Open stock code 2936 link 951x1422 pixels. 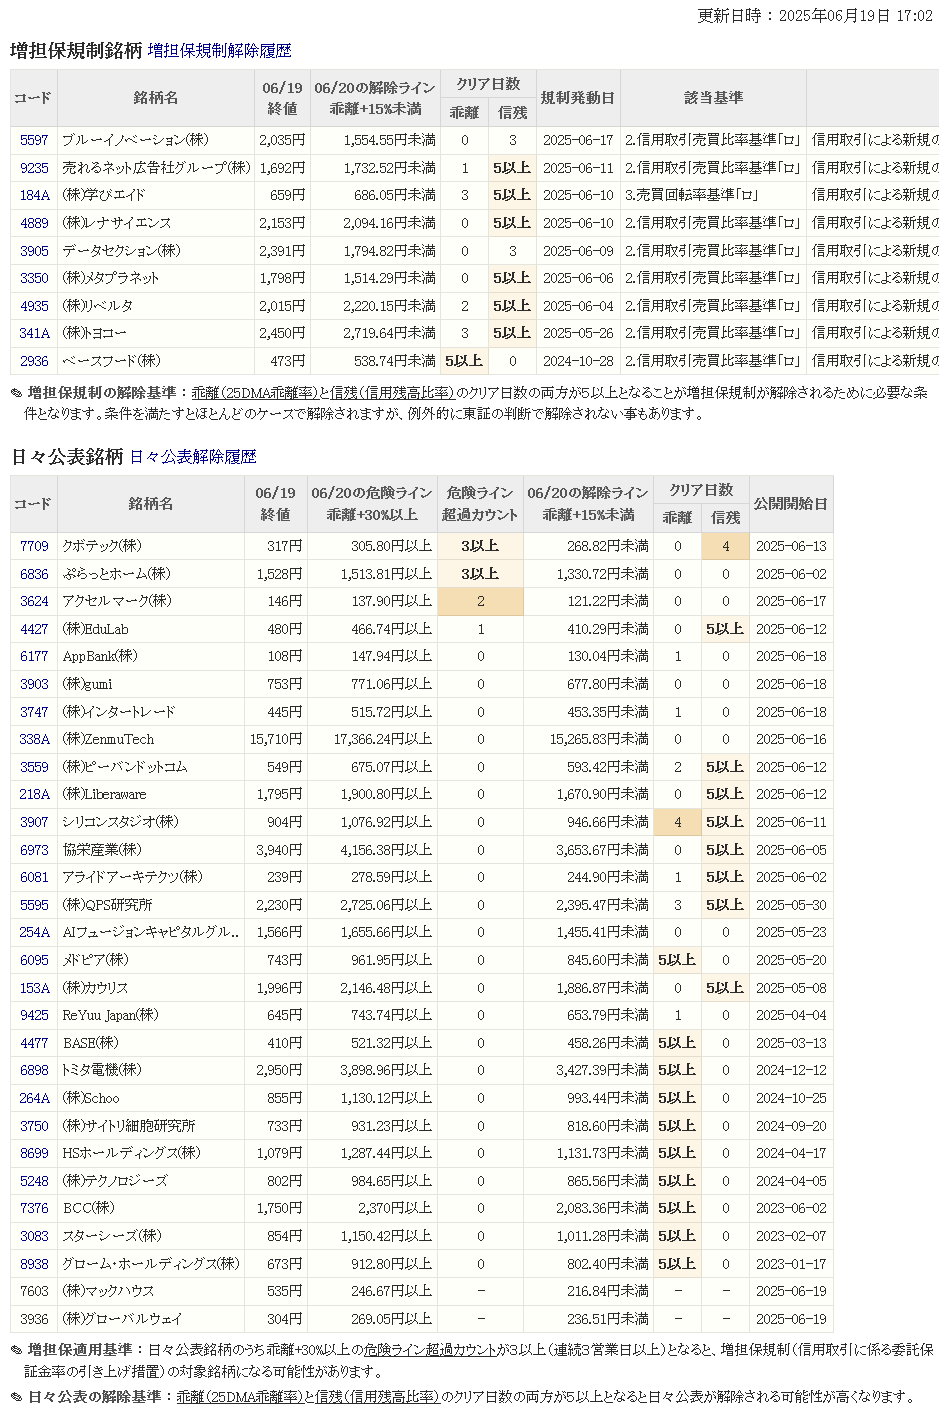(34, 361)
